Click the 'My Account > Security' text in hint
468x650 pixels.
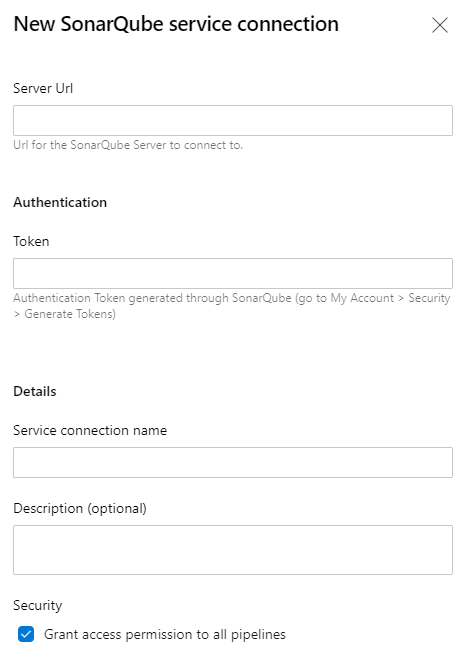click(x=390, y=298)
